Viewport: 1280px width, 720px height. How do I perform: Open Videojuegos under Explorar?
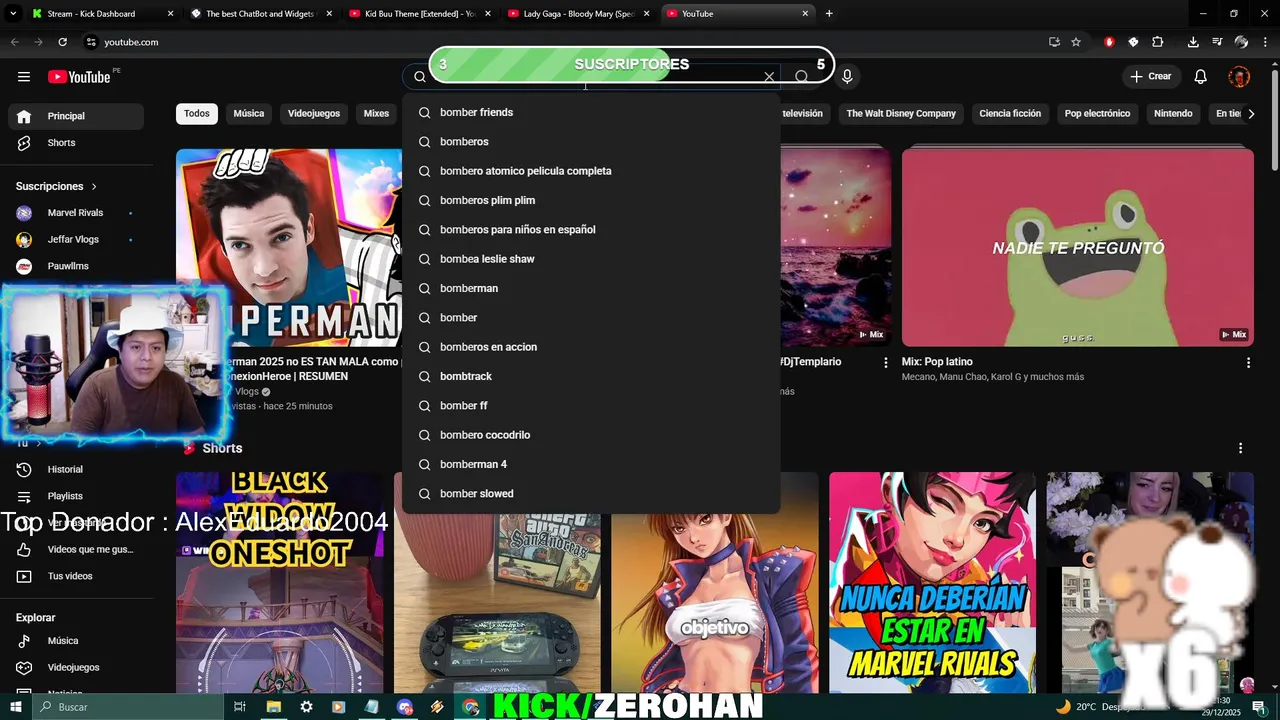(76, 667)
